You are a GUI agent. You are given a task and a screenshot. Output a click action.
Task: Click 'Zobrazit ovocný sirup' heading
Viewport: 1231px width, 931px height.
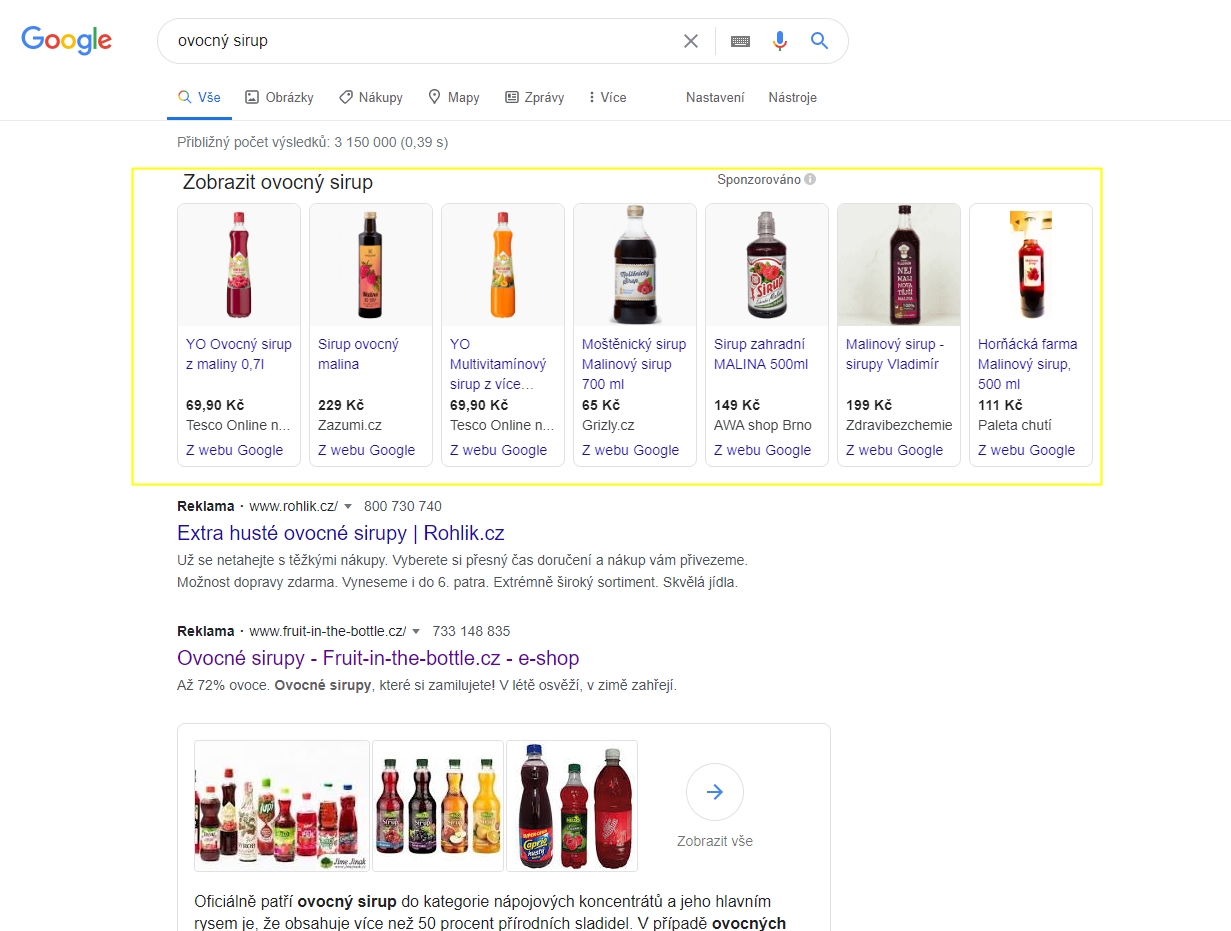coord(278,182)
